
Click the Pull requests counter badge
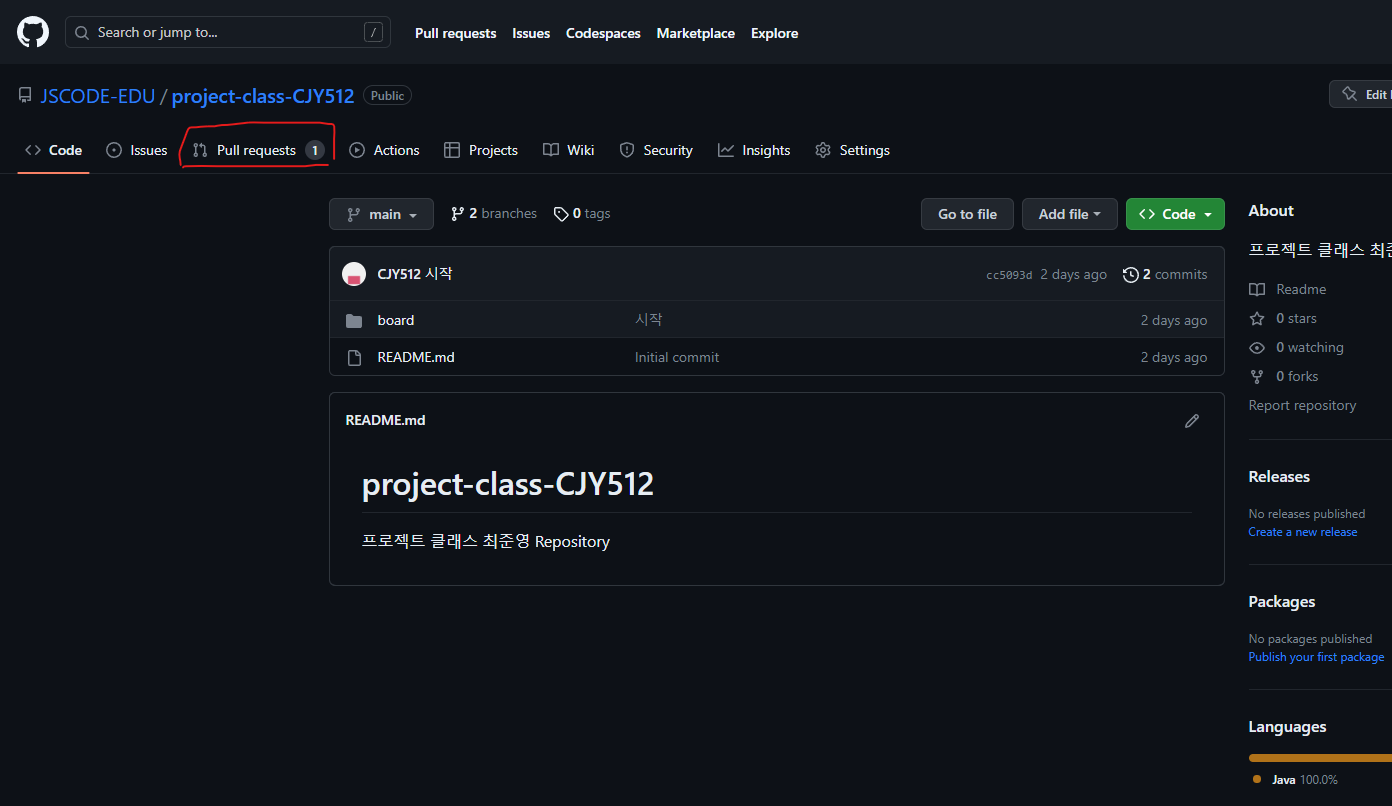[314, 150]
